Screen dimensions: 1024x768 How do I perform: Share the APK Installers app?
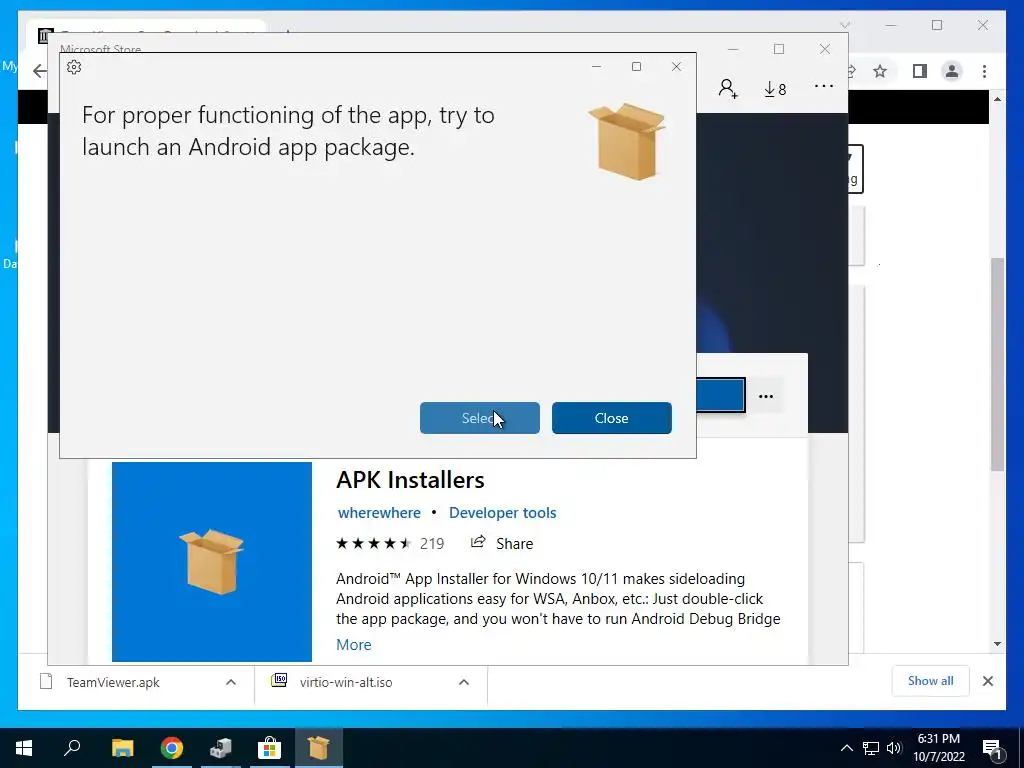pos(502,543)
